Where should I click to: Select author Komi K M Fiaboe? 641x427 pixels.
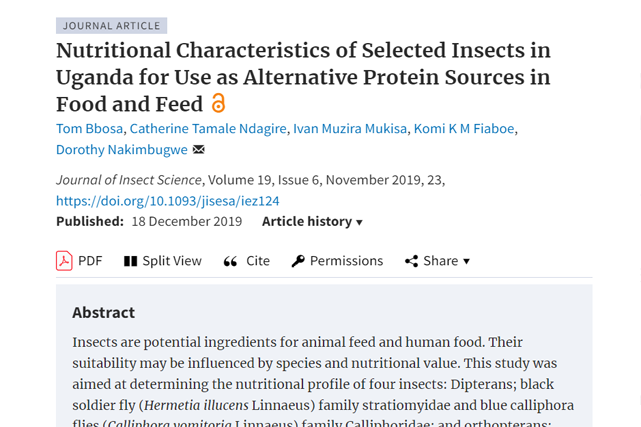click(464, 129)
